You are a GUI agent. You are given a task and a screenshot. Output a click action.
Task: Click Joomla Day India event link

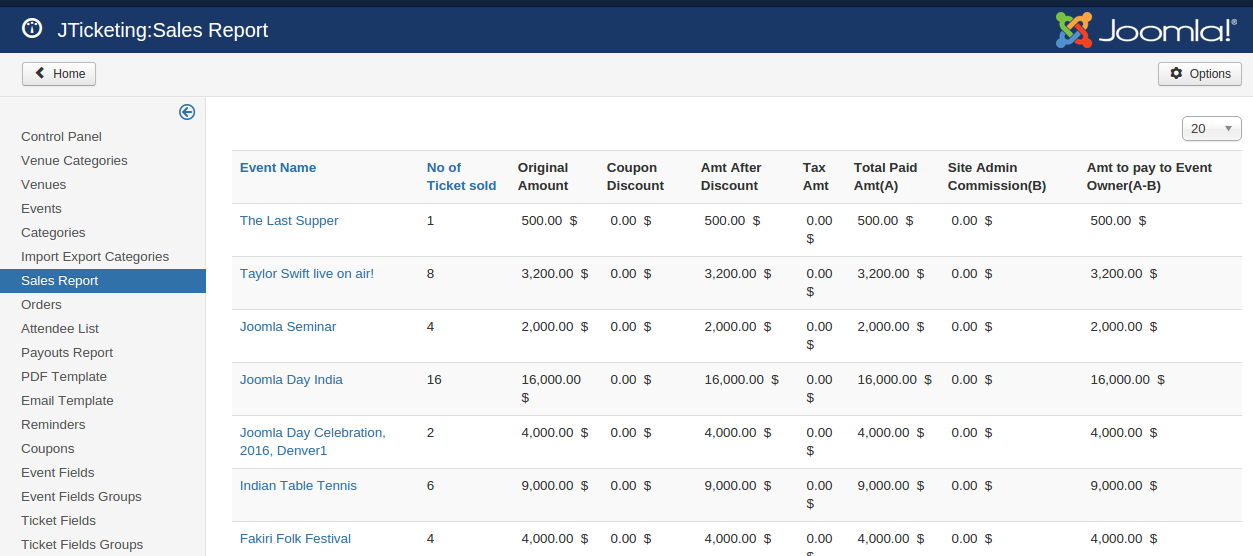point(291,380)
